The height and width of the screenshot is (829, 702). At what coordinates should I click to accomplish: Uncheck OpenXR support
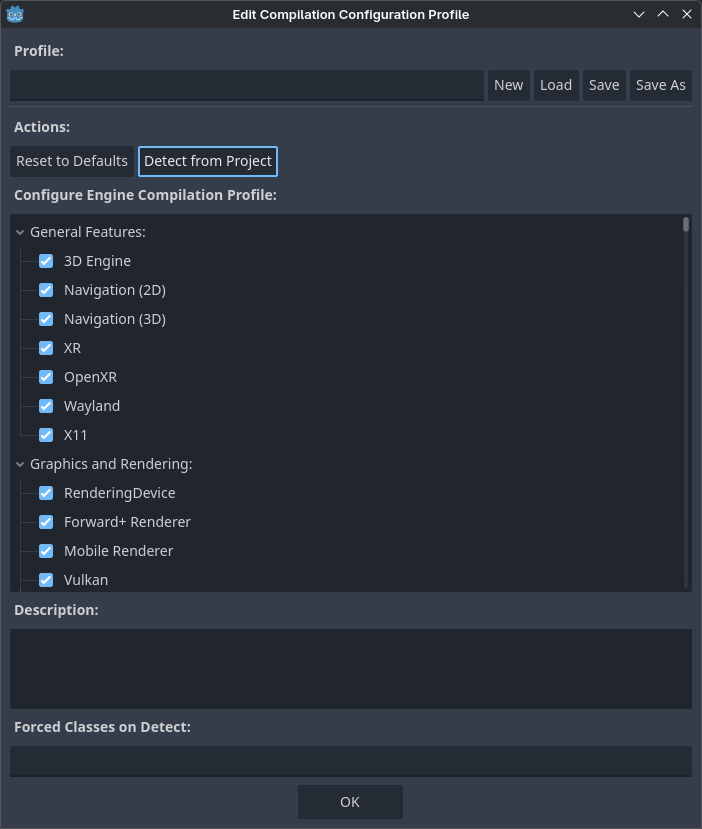(46, 376)
